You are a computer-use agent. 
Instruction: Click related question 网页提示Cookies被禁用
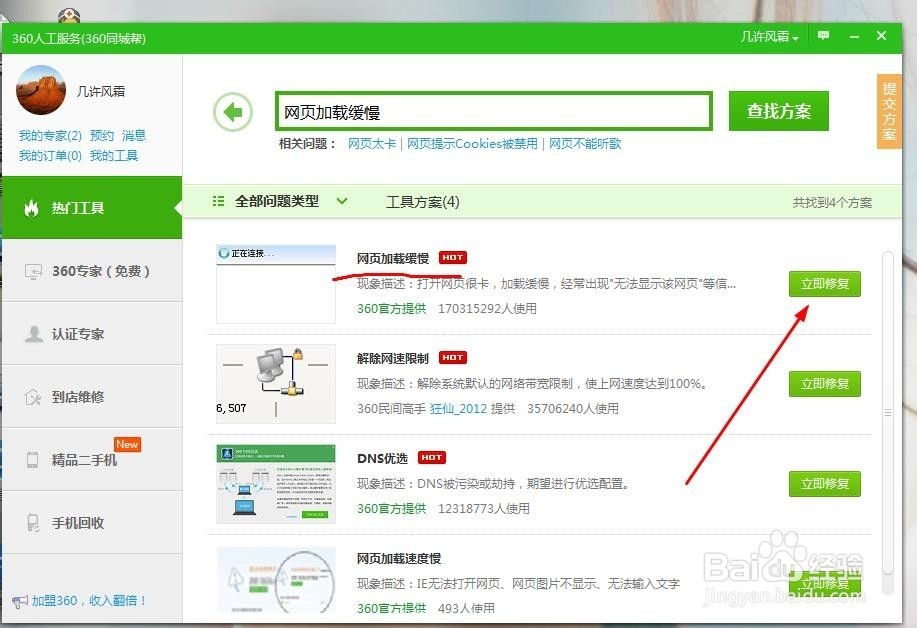point(472,144)
